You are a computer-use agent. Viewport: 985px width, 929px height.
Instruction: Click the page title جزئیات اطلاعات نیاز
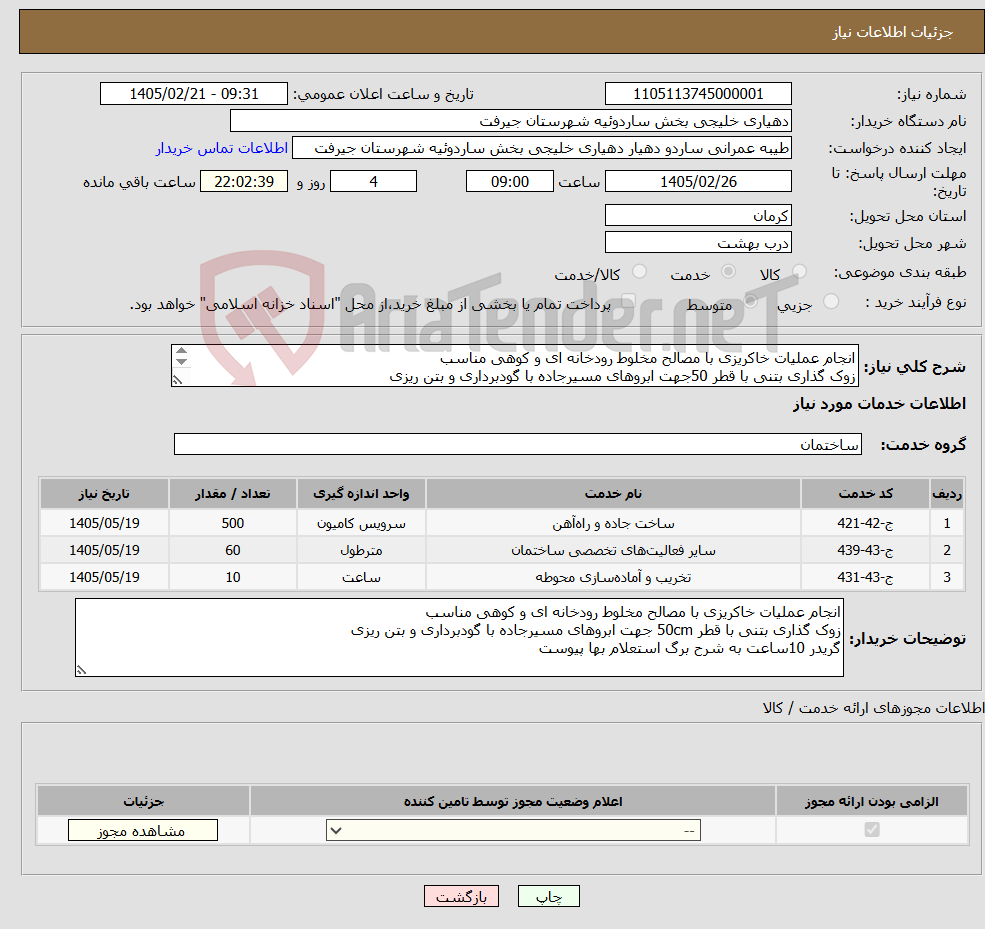click(x=893, y=32)
